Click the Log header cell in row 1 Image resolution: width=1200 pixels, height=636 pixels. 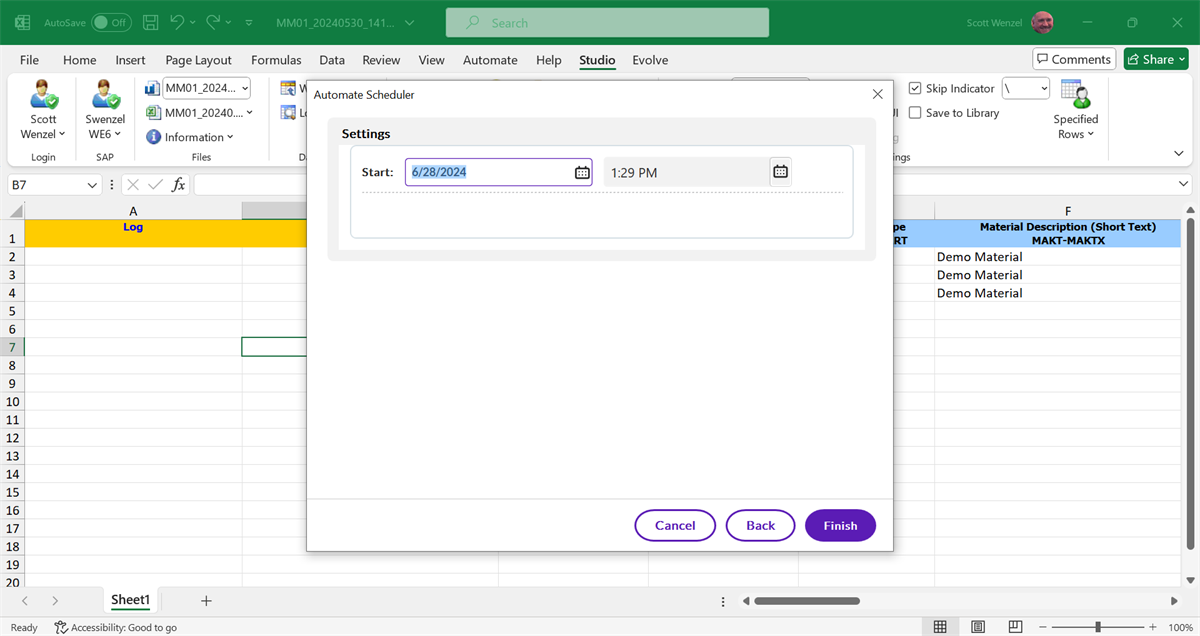(x=133, y=233)
